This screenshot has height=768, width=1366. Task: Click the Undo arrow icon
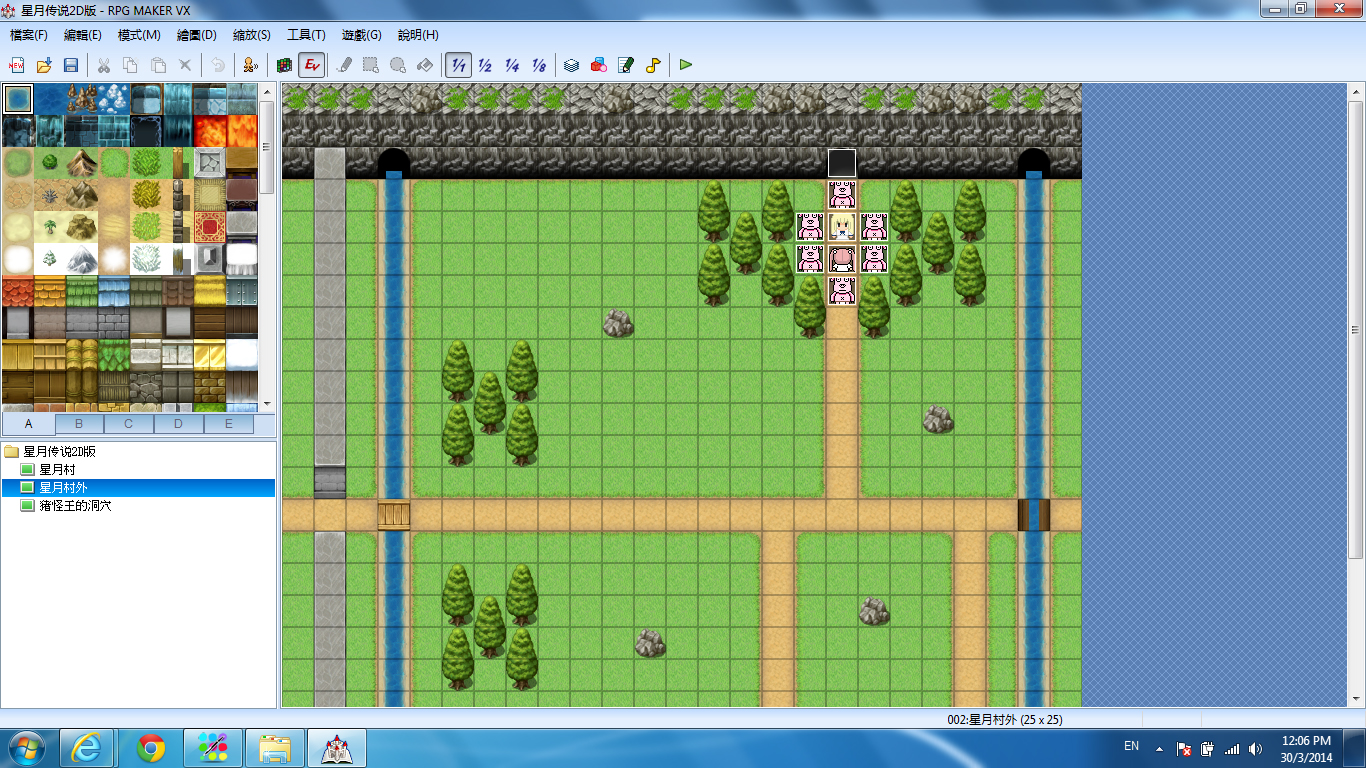tap(217, 65)
